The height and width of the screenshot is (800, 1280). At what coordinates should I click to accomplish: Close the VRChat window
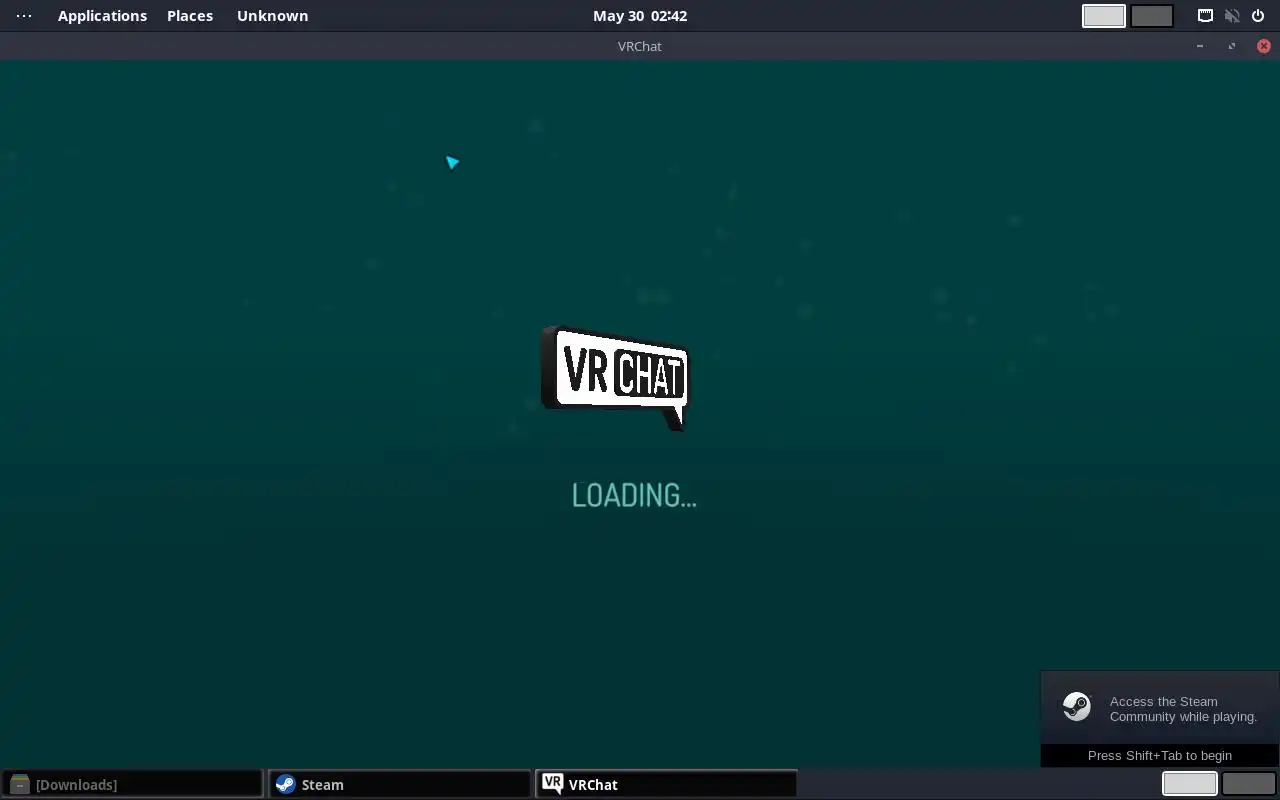pyautogui.click(x=1264, y=46)
